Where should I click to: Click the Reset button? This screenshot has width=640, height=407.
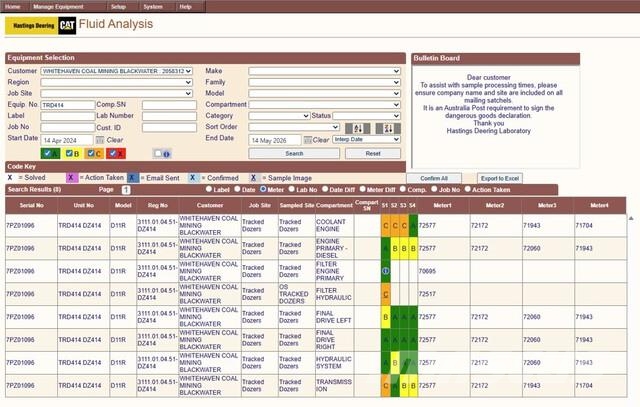[373, 153]
